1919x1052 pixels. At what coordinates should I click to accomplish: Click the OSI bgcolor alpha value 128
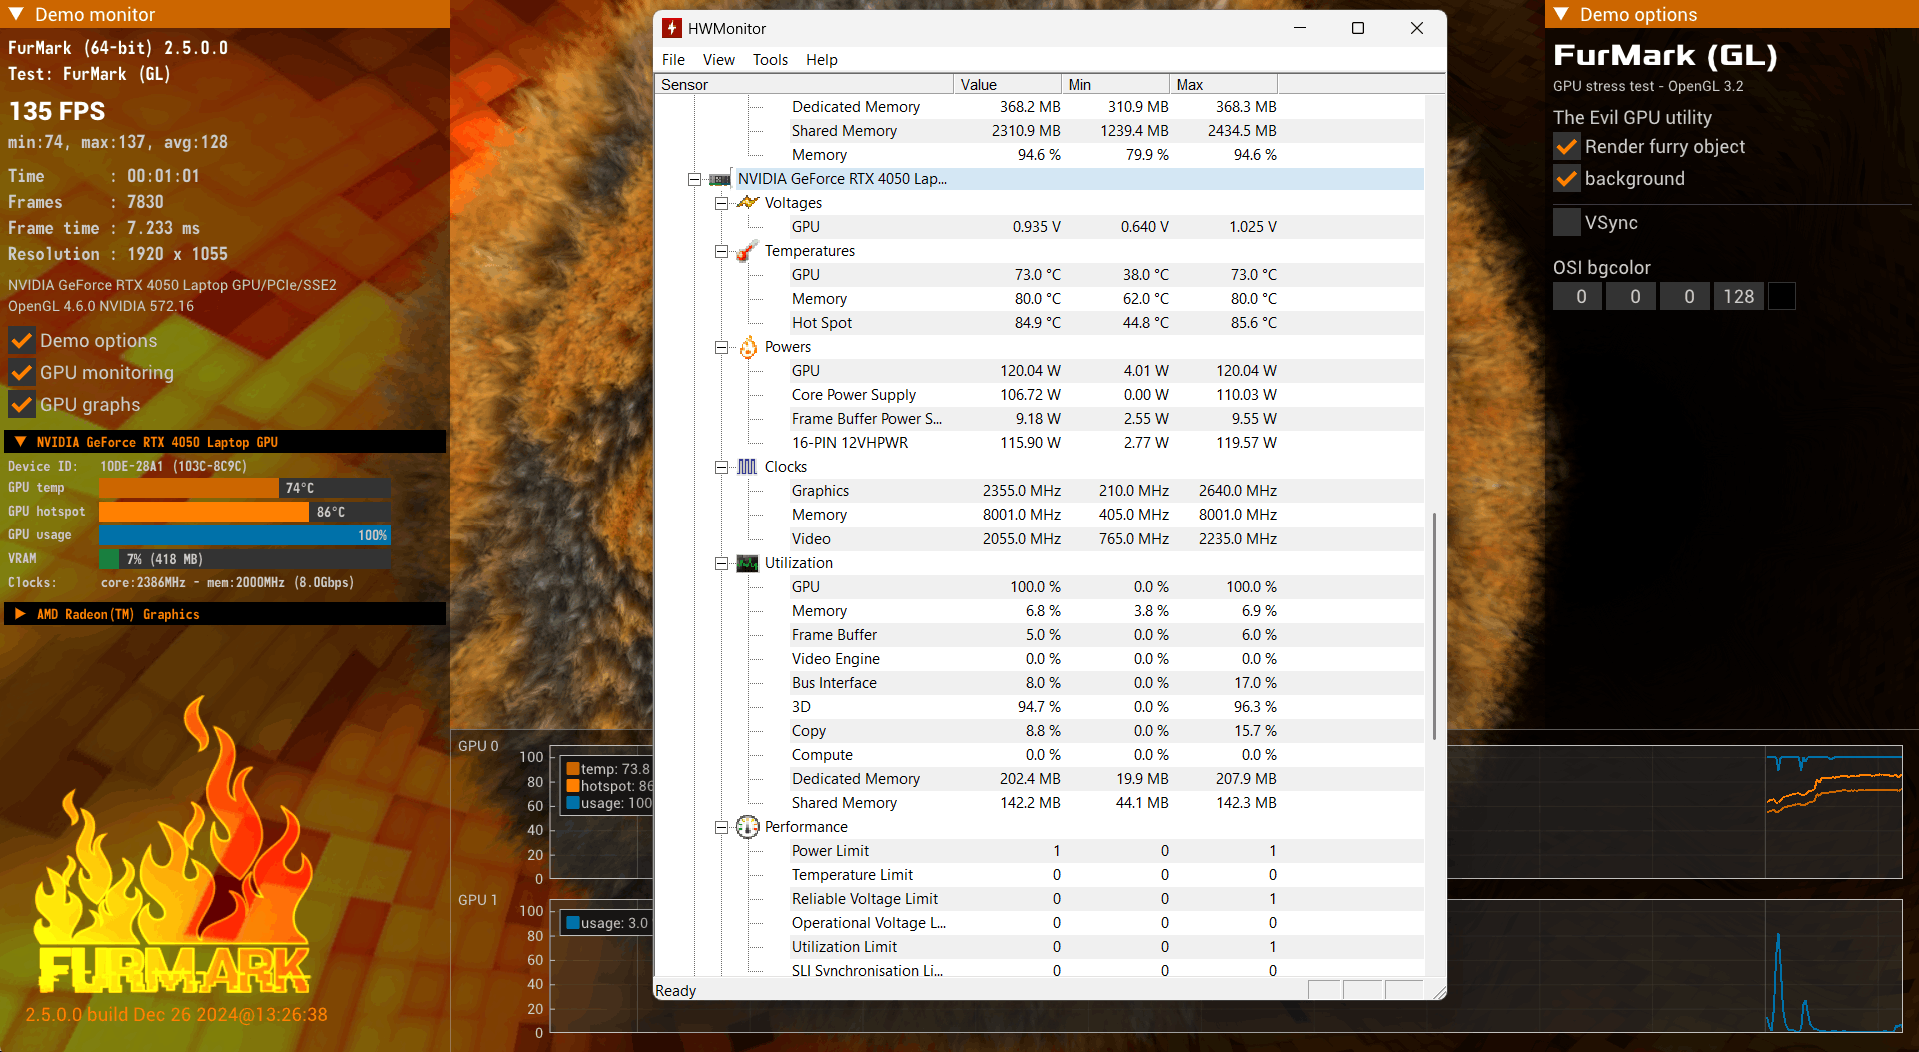(x=1738, y=296)
